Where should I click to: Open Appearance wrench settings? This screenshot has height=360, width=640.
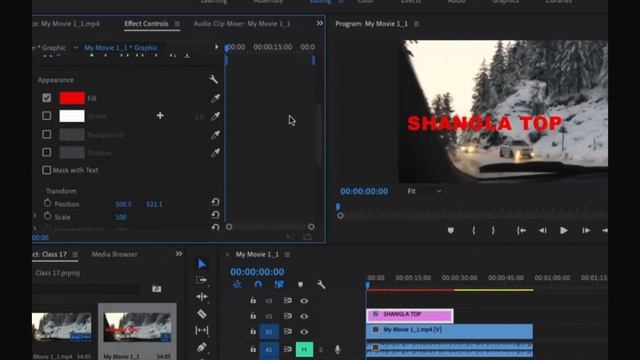(213, 79)
